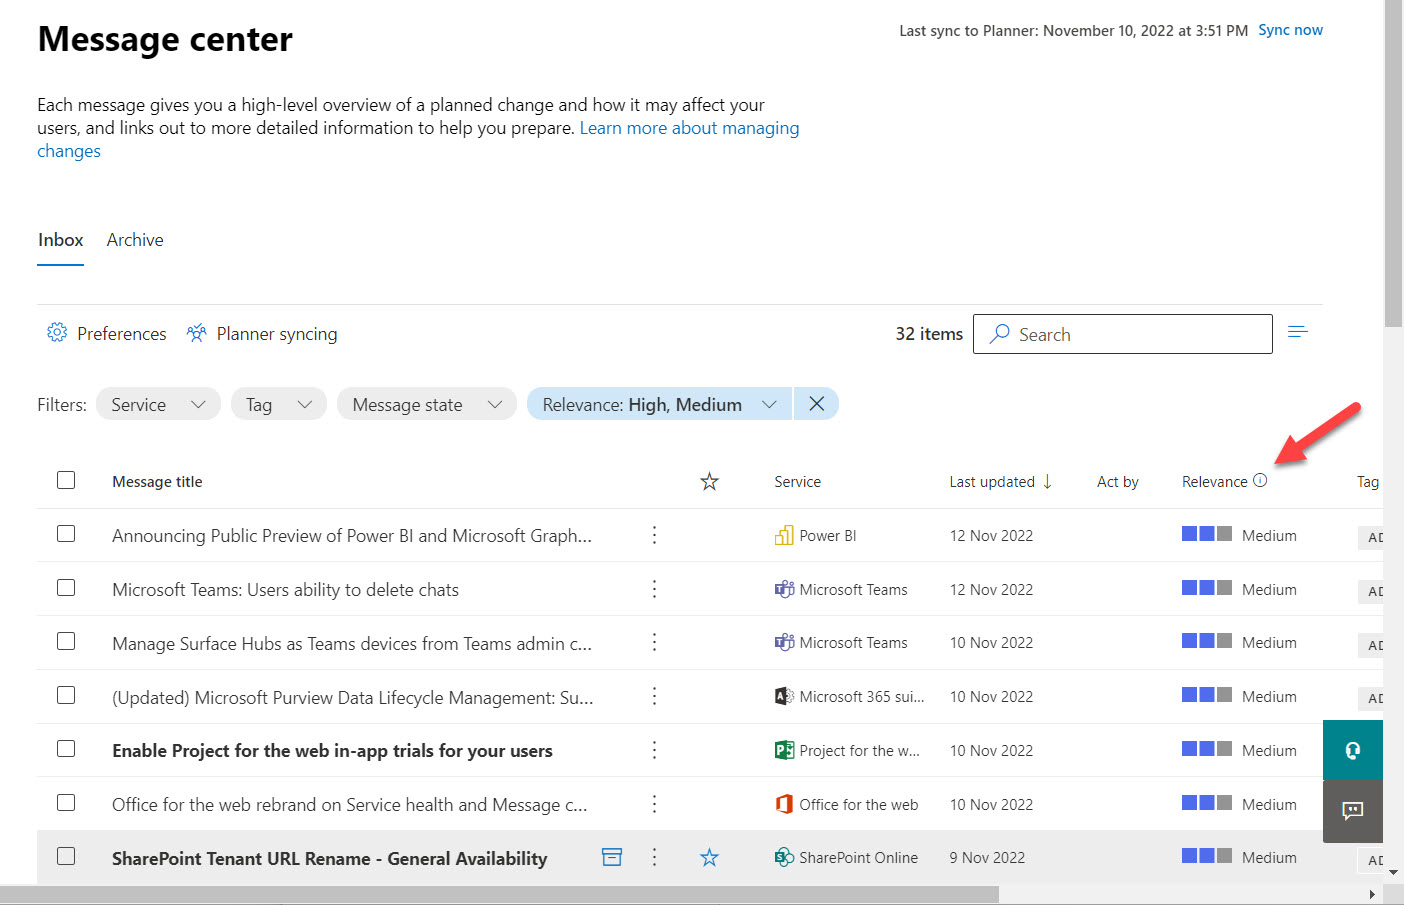The height and width of the screenshot is (905, 1404).
Task: Check the Manage Surface Hubs message
Action: point(66,641)
